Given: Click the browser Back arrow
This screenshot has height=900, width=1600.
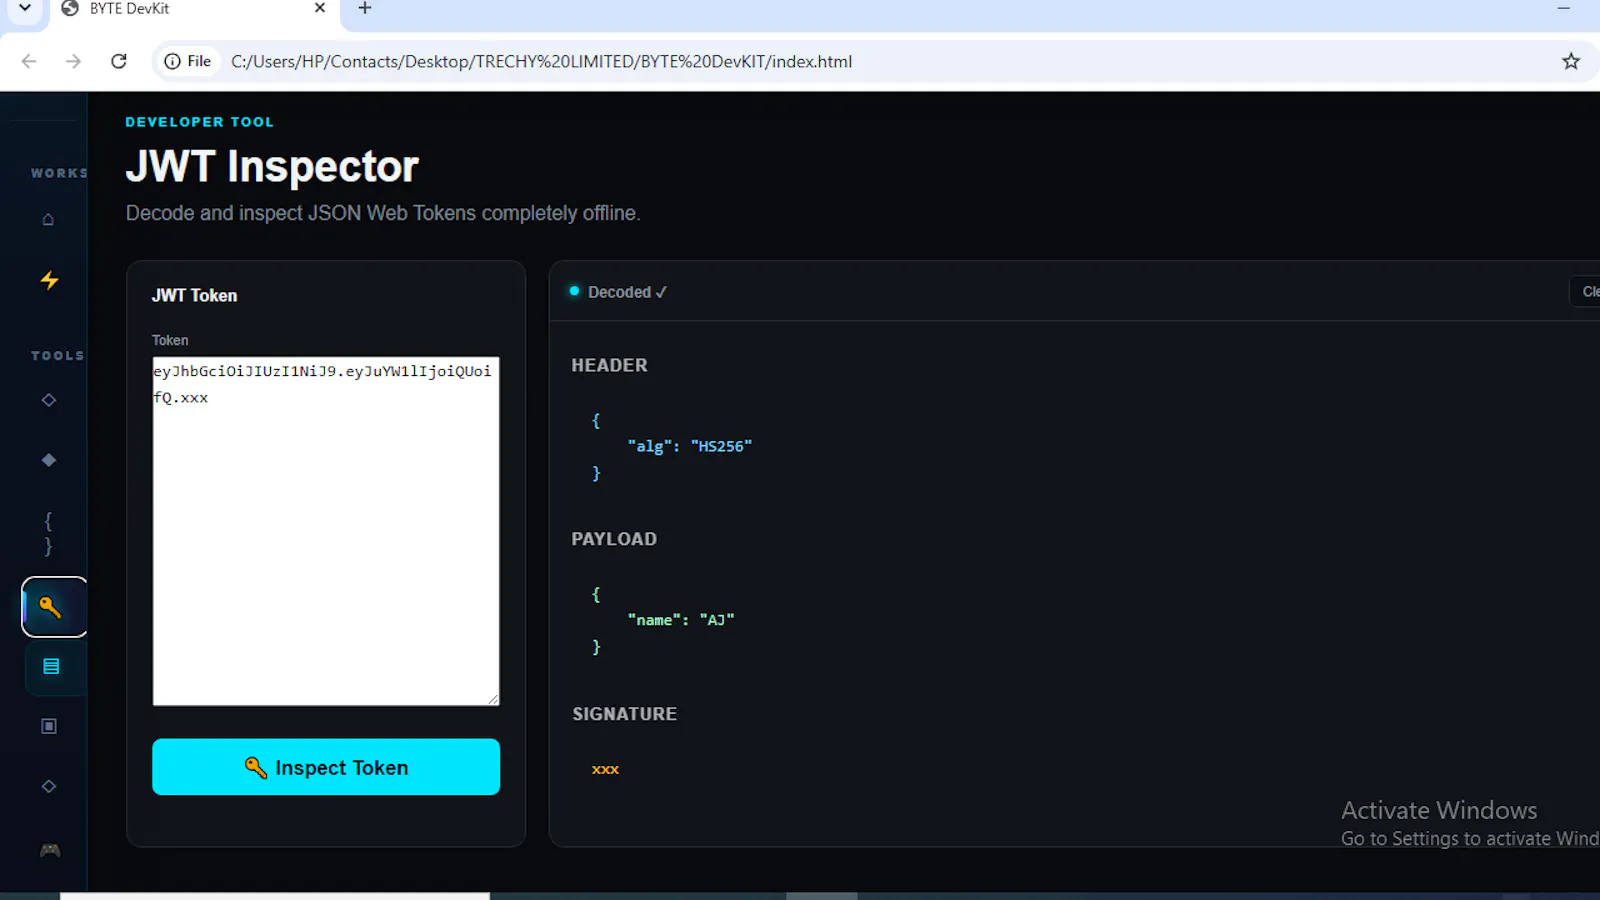Looking at the screenshot, I should tap(29, 61).
